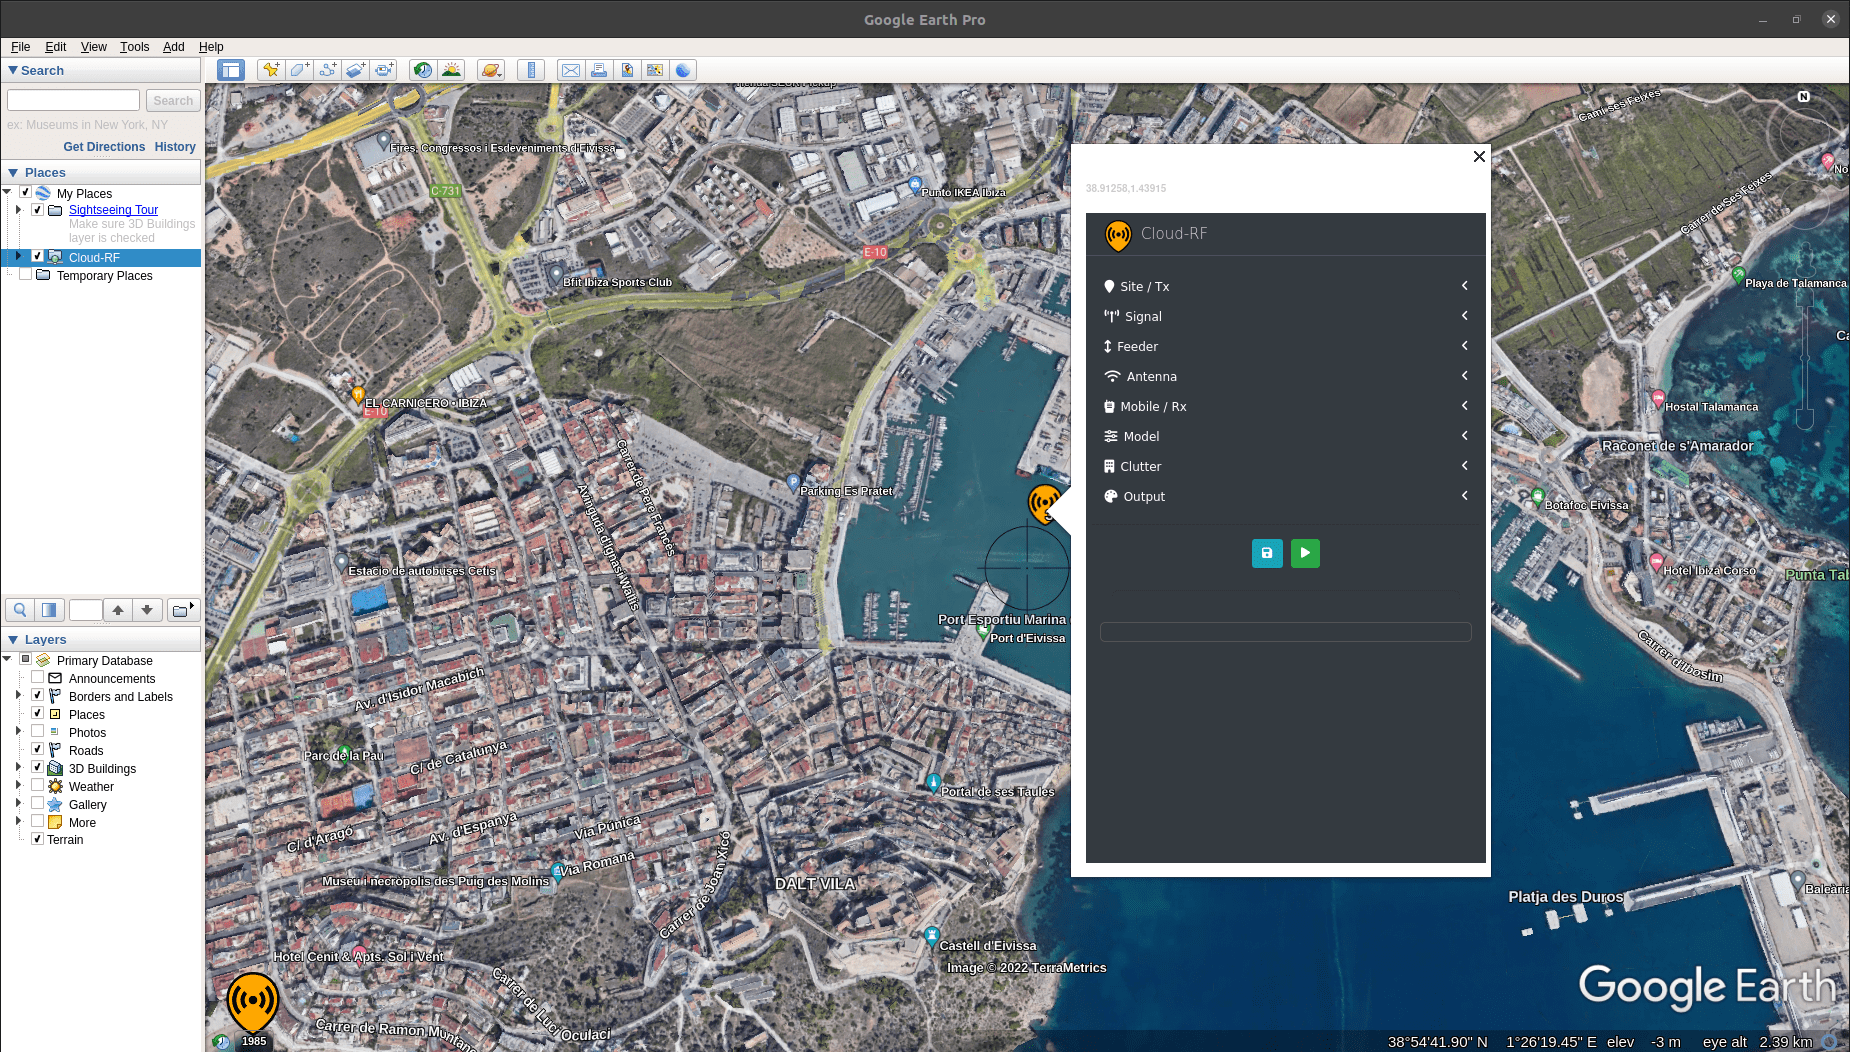Email the current view

coord(571,70)
